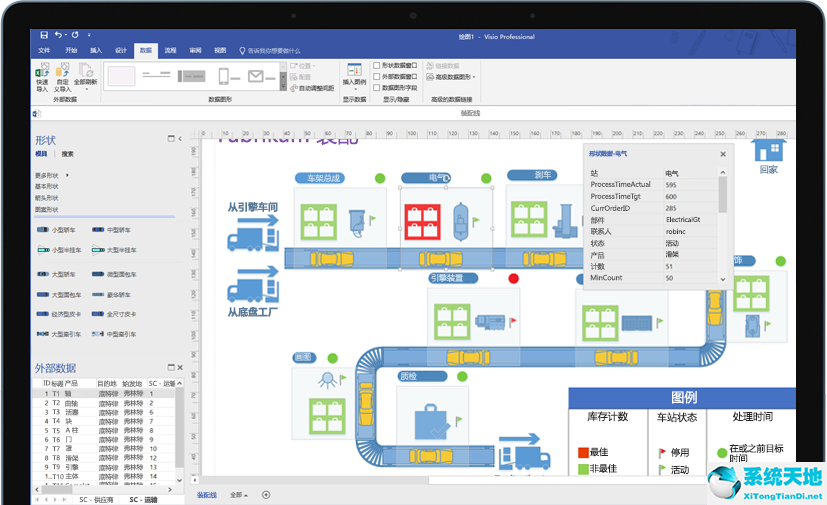Click the Shape Data window scroll down arrow

tap(723, 279)
